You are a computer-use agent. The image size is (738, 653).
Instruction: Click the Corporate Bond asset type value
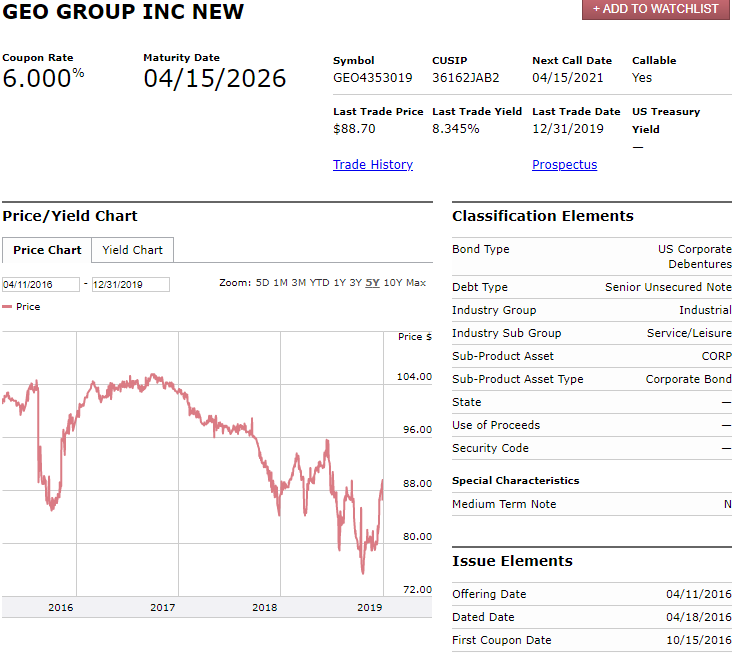689,379
